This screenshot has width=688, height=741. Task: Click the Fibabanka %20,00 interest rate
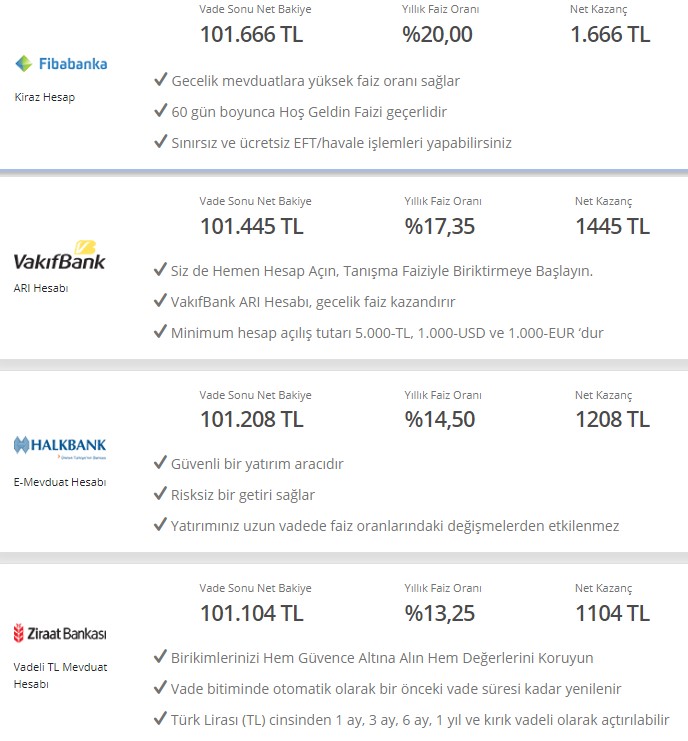point(437,34)
